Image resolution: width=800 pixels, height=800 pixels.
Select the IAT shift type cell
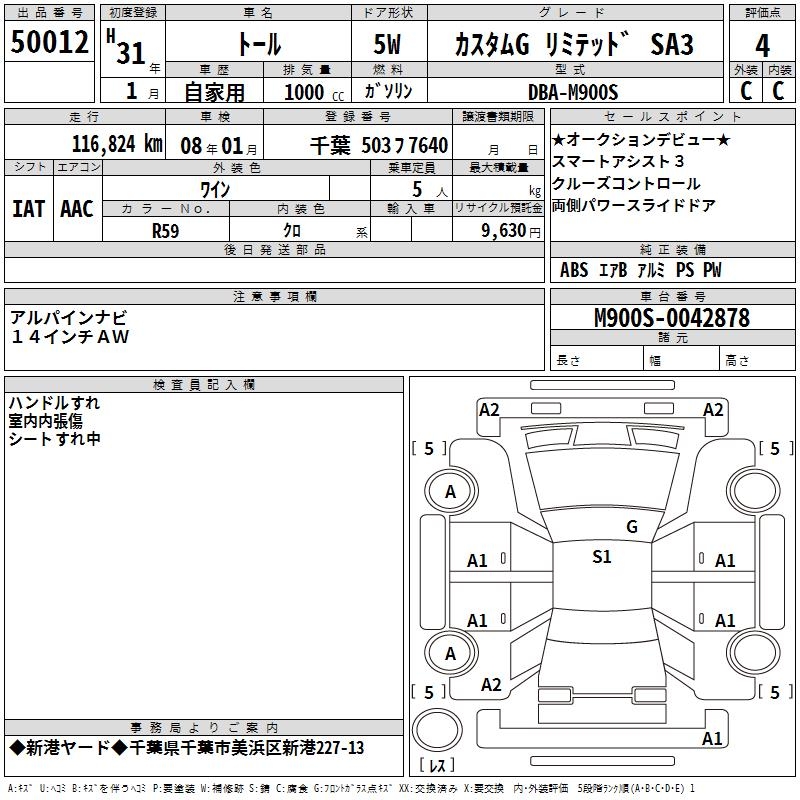28,209
